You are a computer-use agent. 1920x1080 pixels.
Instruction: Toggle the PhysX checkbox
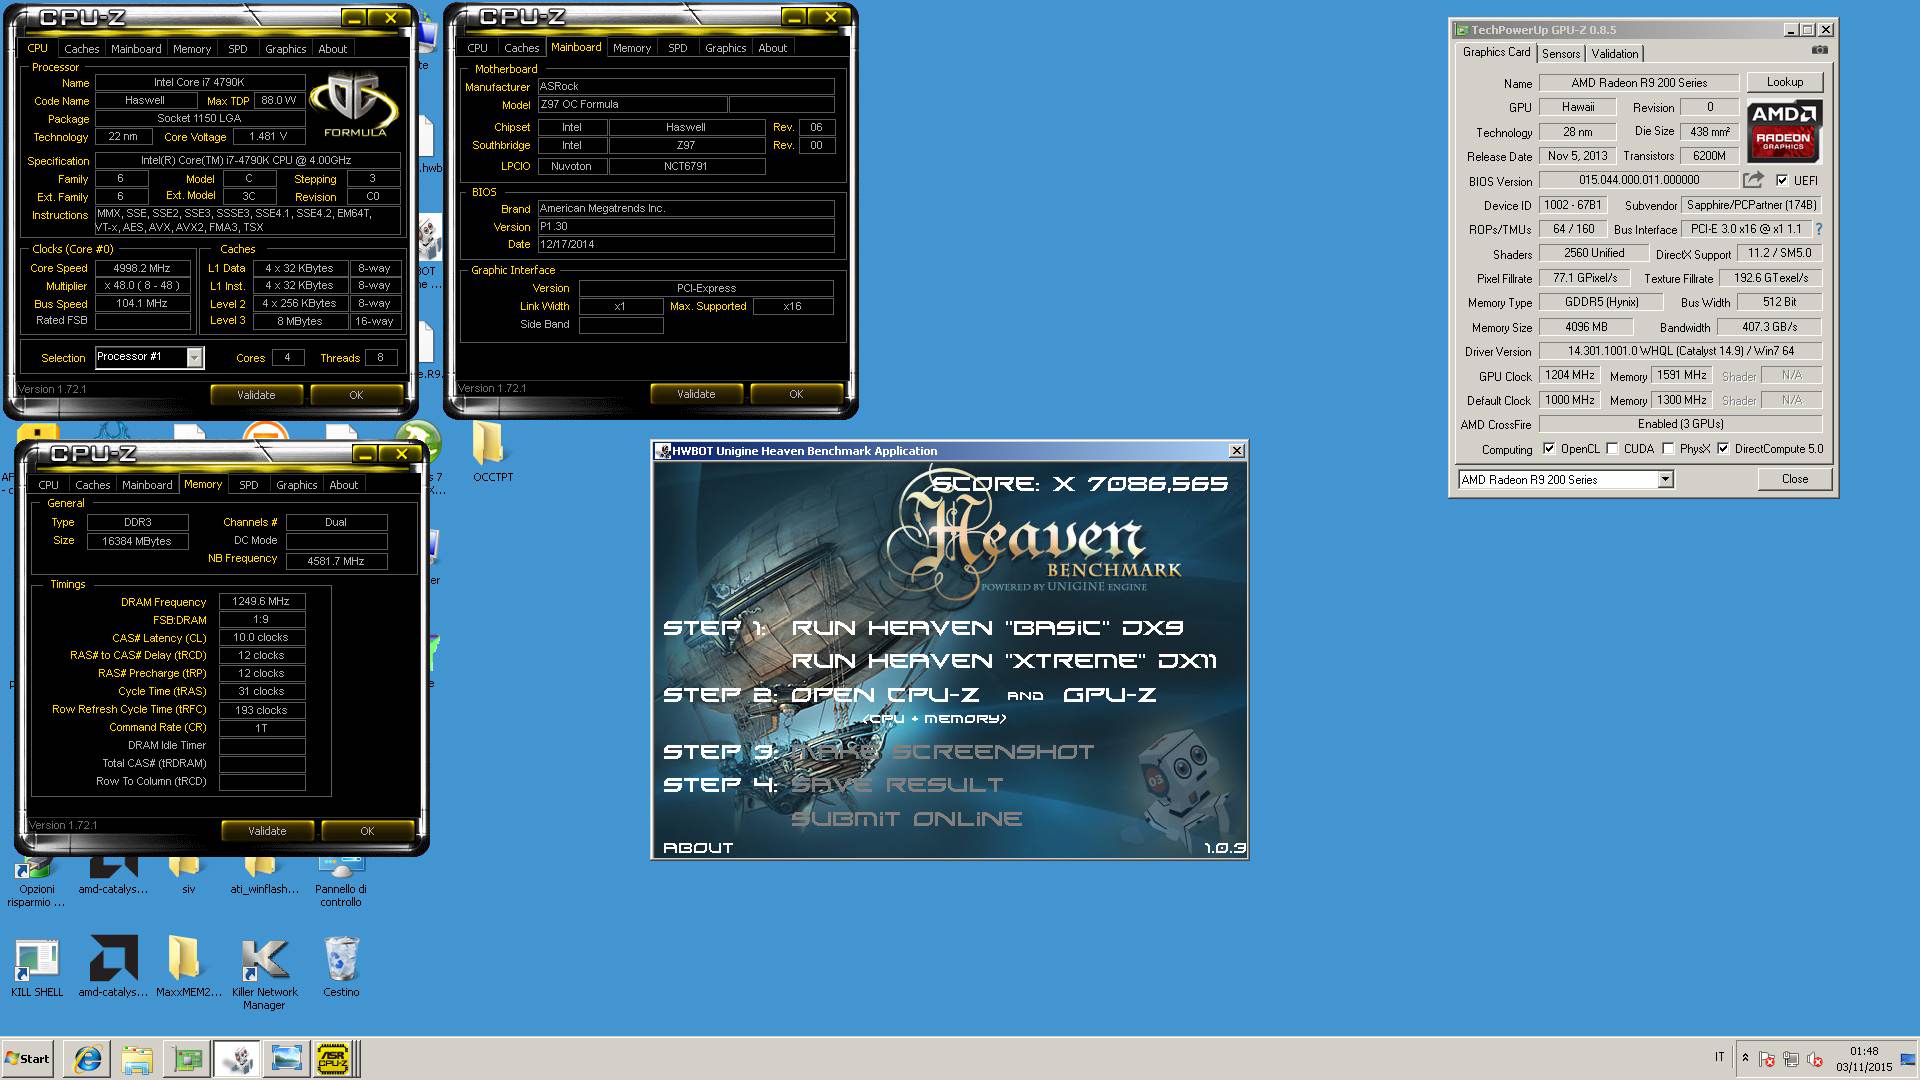[1668, 449]
